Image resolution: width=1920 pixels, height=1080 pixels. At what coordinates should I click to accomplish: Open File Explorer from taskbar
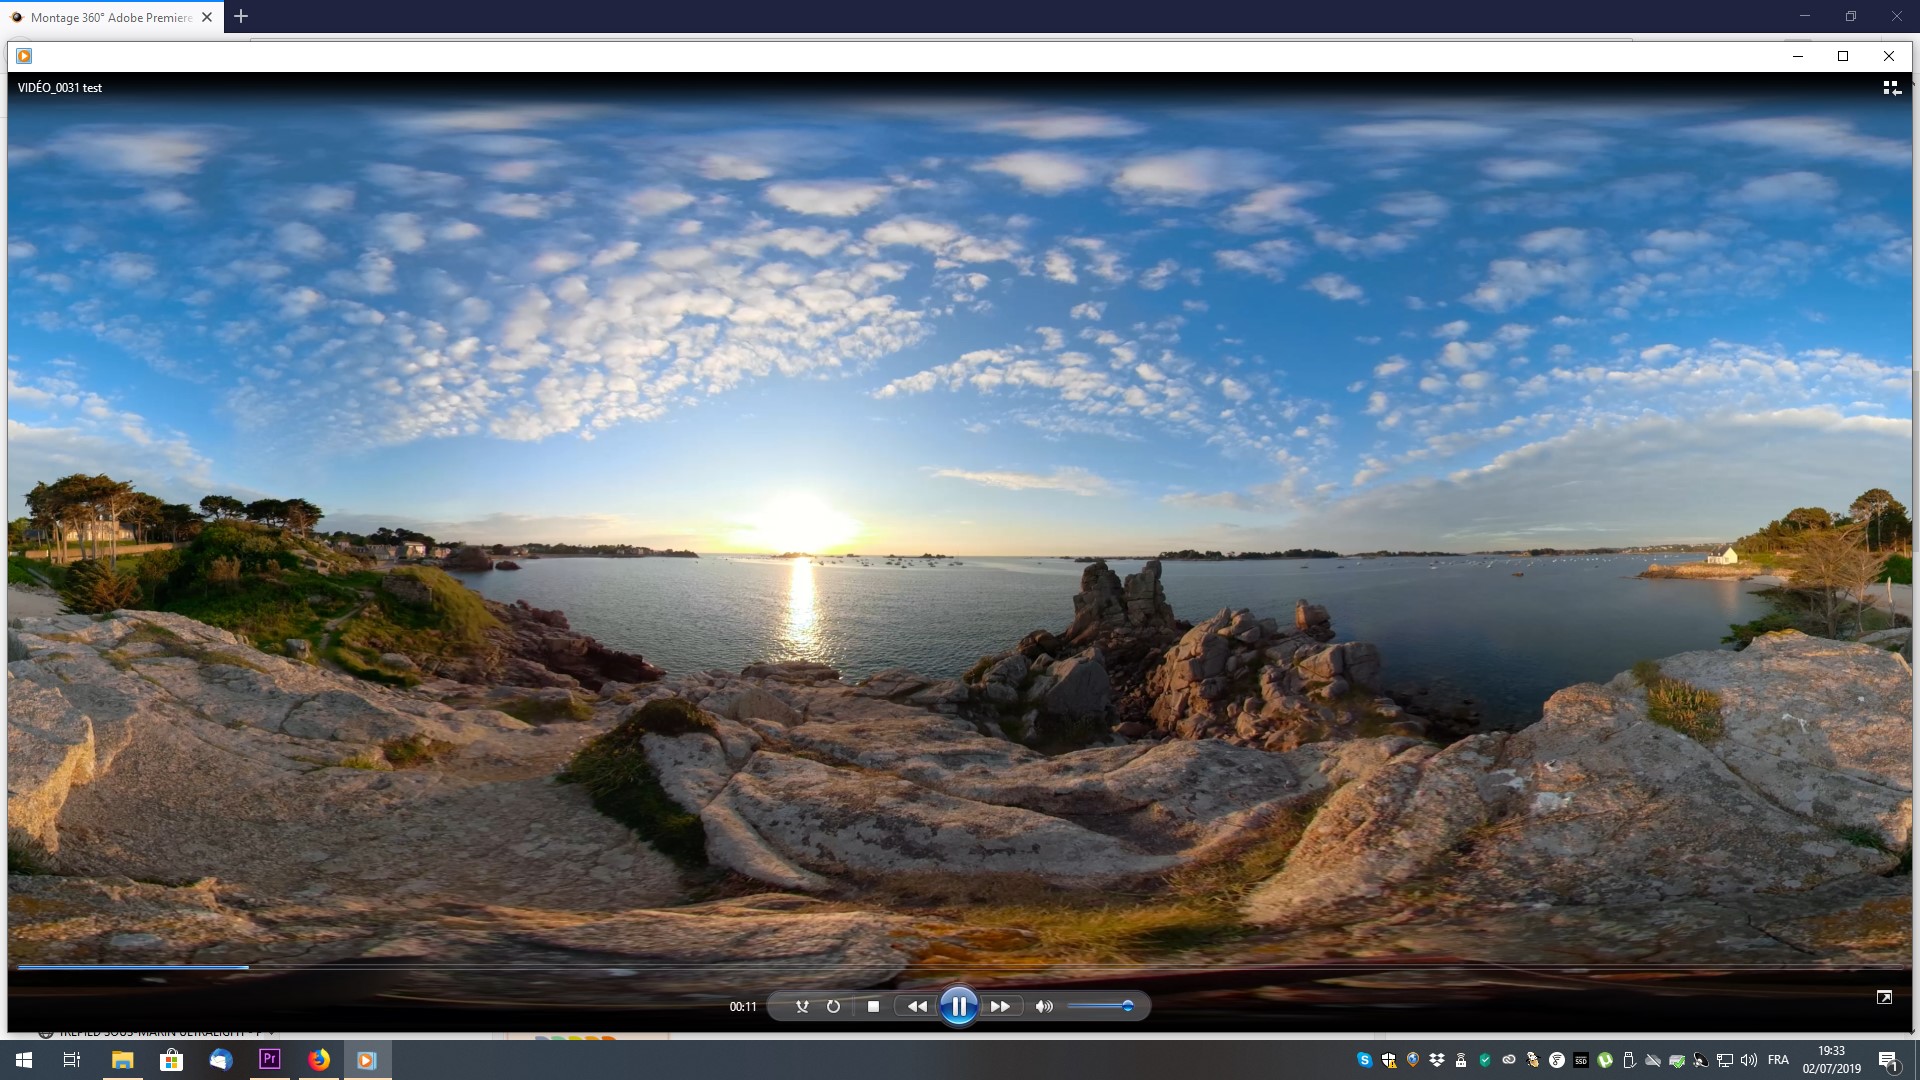(x=122, y=1059)
